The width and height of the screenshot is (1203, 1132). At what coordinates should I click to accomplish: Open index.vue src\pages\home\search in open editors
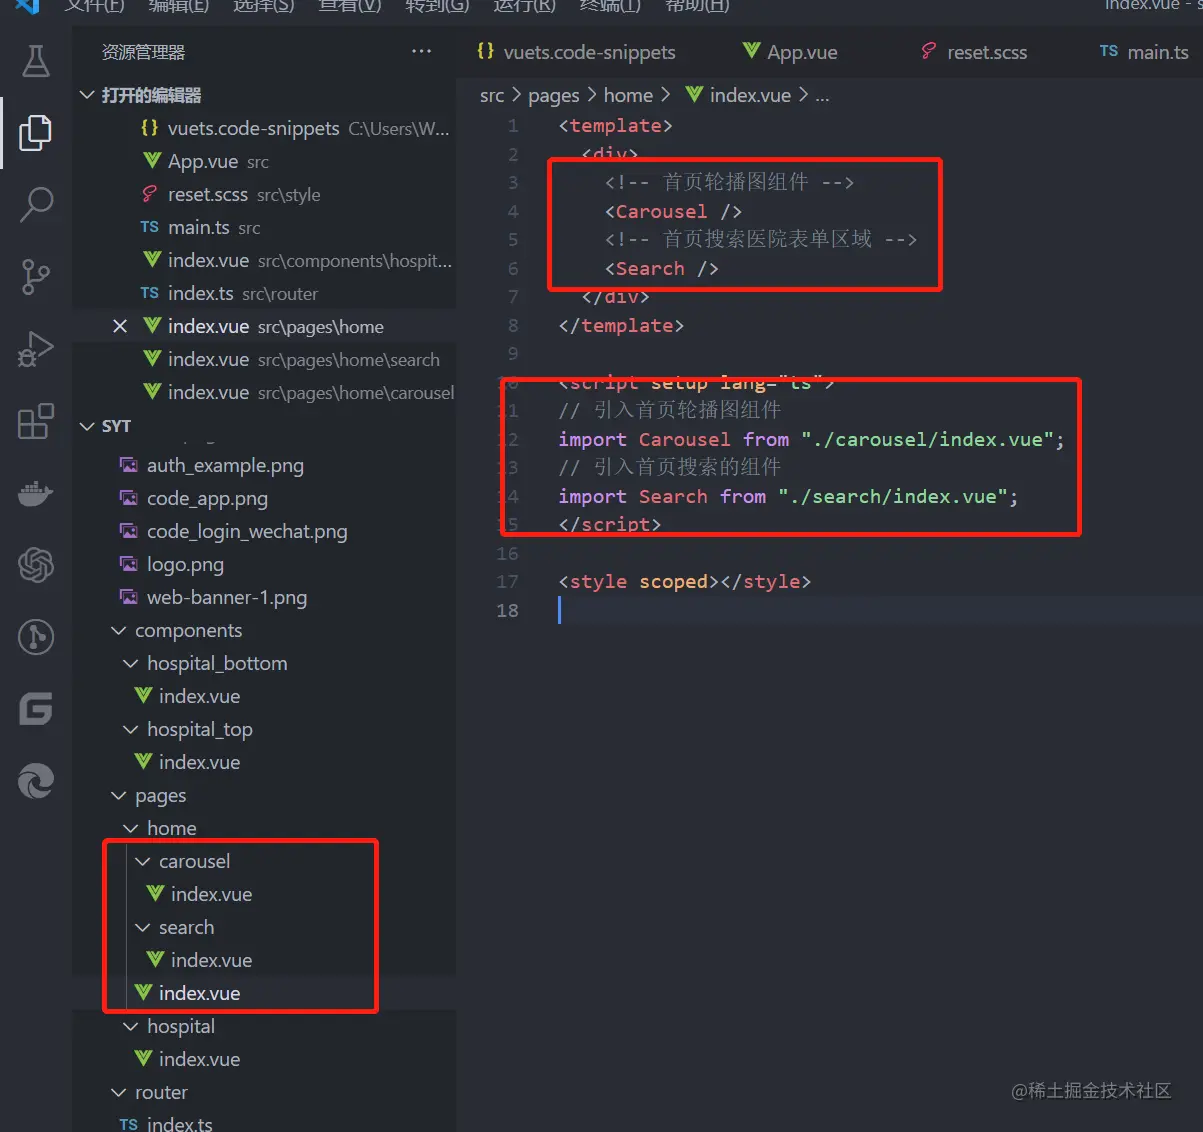(264, 359)
